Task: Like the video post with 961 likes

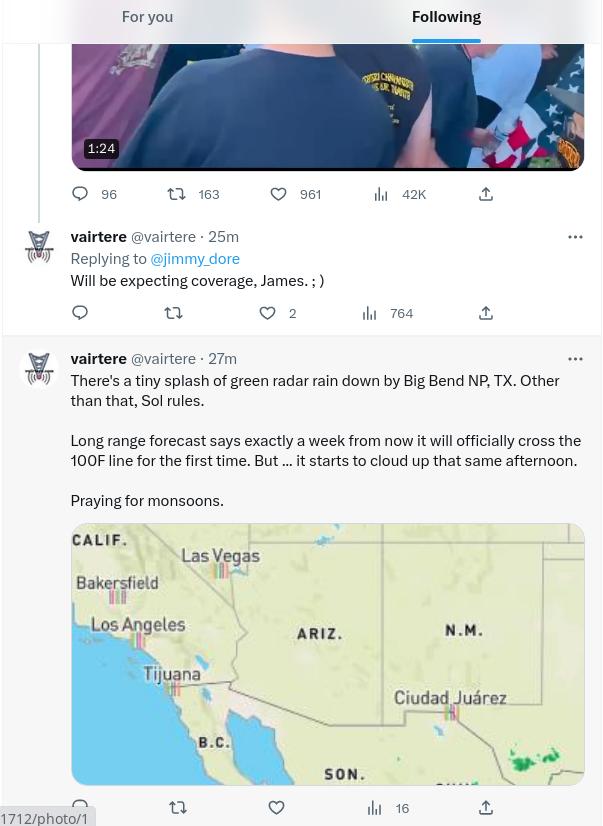Action: pyautogui.click(x=279, y=194)
